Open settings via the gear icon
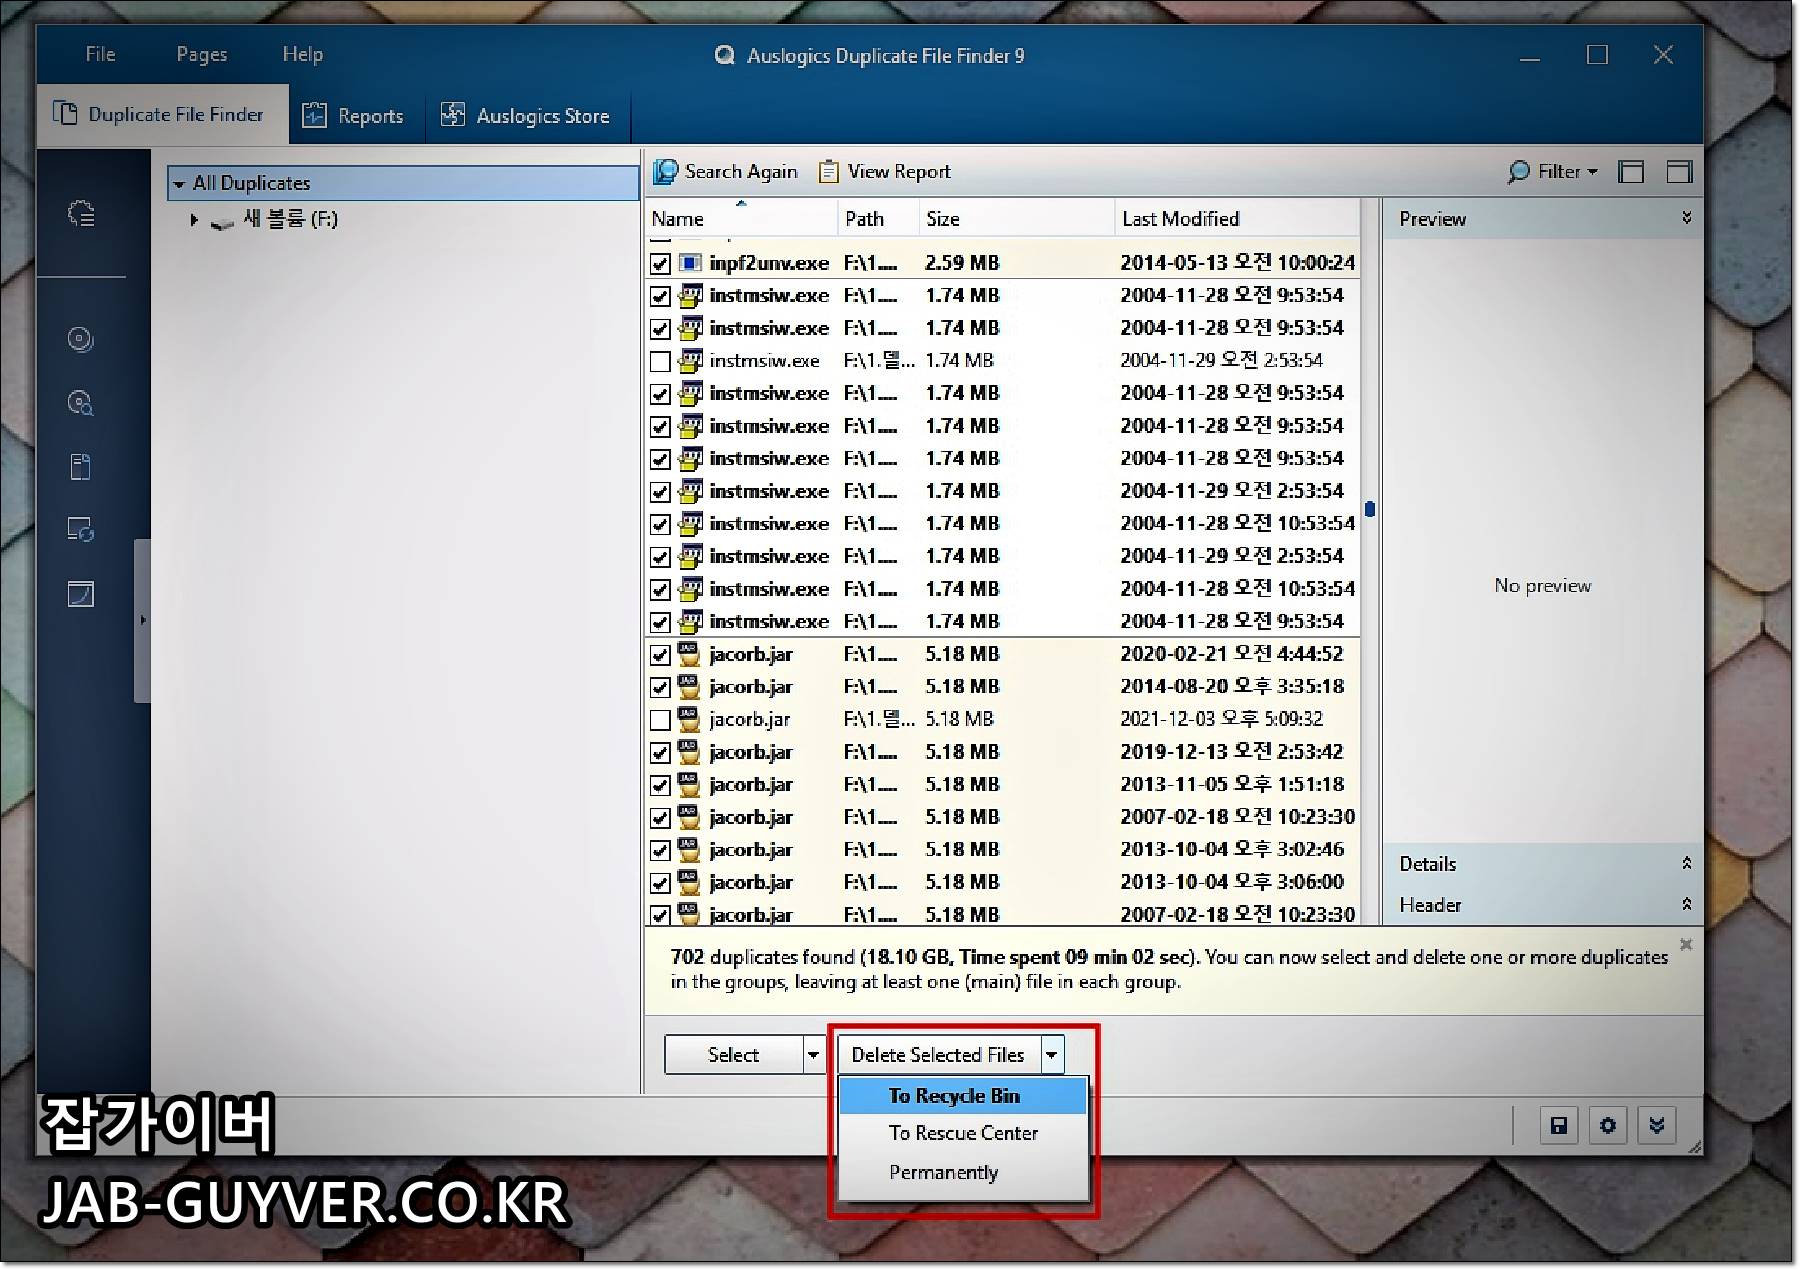Image resolution: width=1800 pixels, height=1270 pixels. coord(1607,1126)
